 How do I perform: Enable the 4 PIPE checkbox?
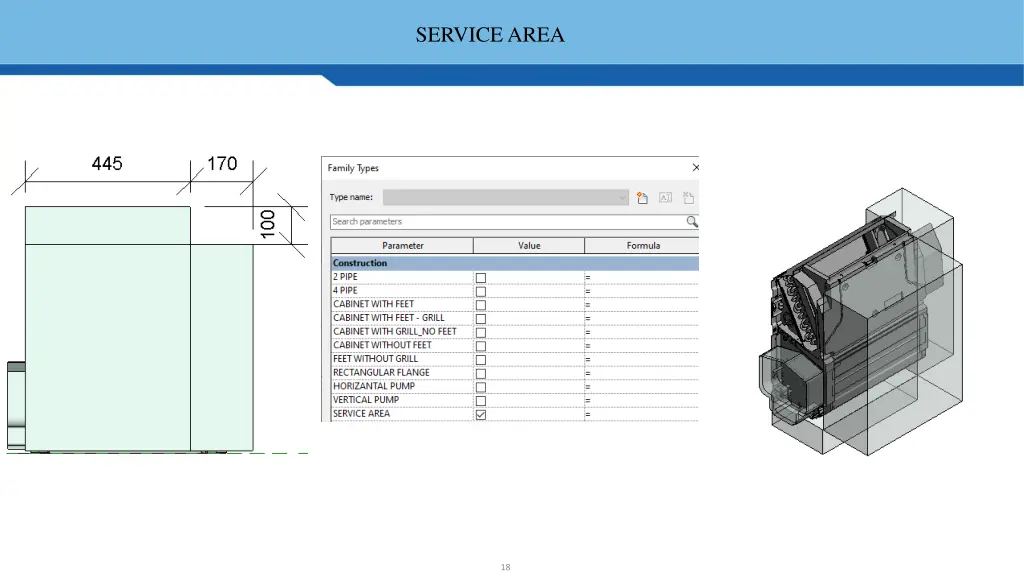481,291
